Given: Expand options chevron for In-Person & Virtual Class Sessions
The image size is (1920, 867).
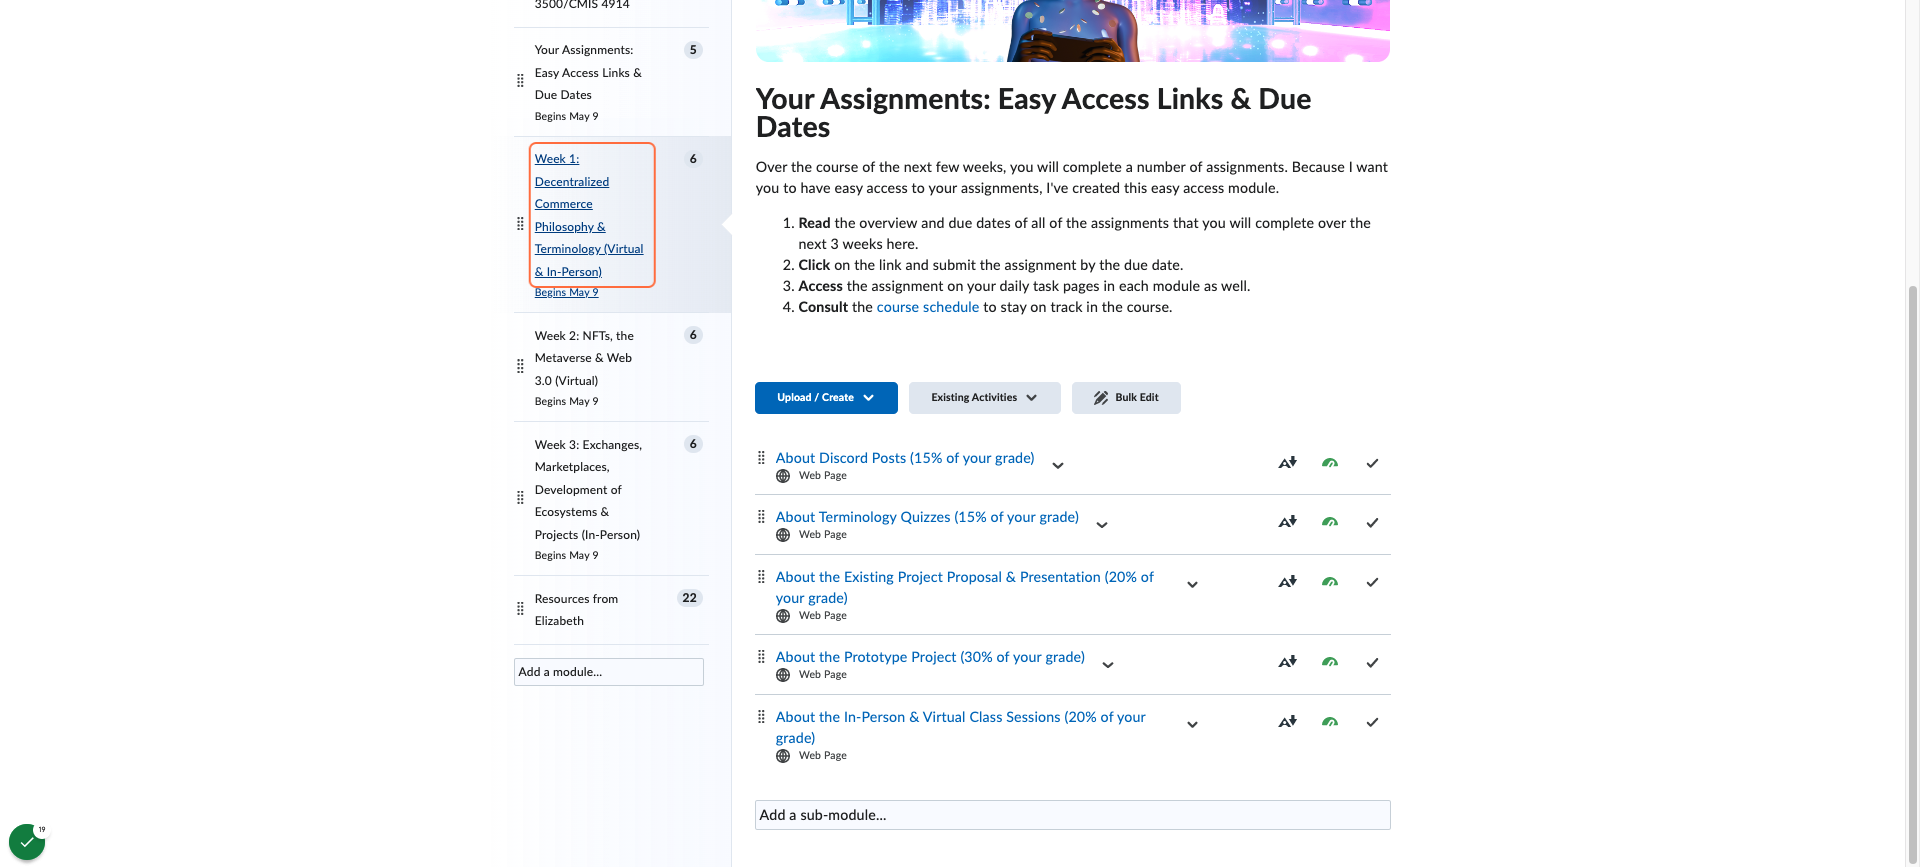Looking at the screenshot, I should (1192, 725).
